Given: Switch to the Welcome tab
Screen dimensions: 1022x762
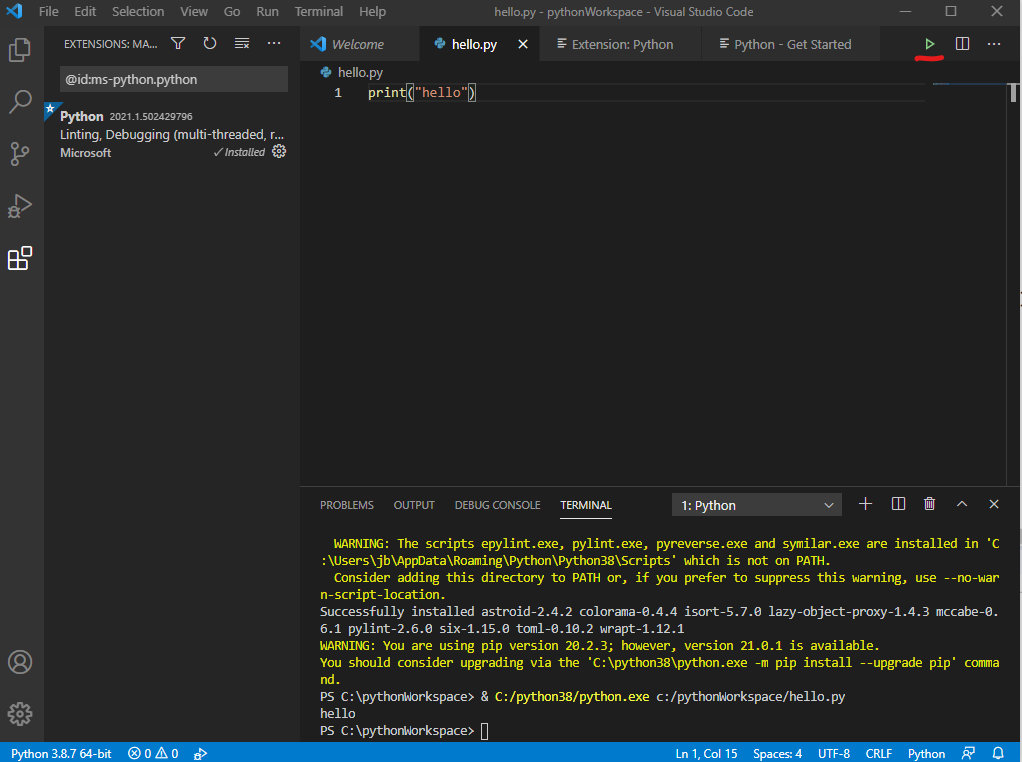Looking at the screenshot, I should (359, 44).
